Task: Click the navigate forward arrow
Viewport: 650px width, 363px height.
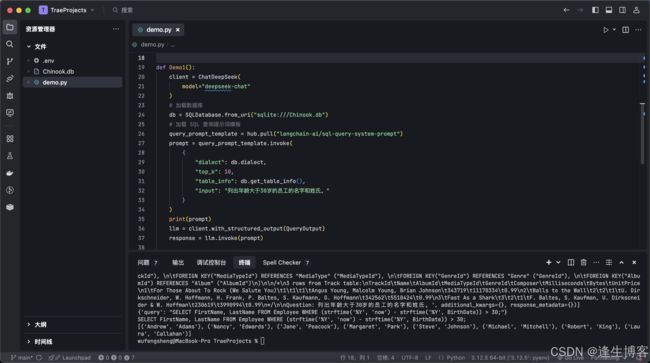Action: point(580,10)
